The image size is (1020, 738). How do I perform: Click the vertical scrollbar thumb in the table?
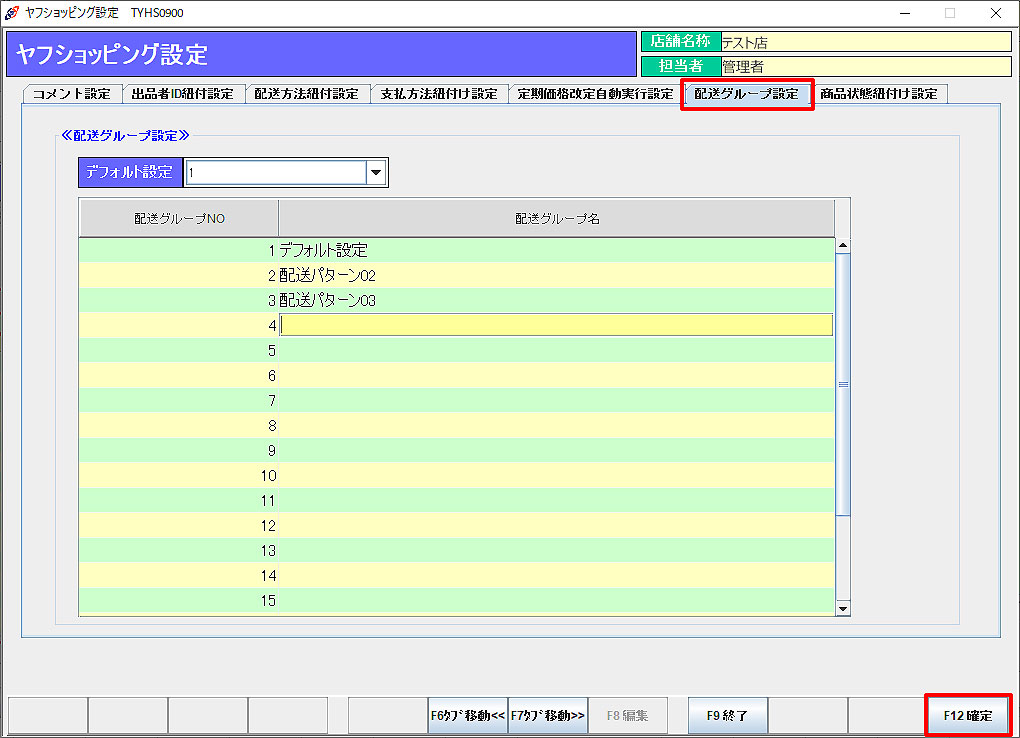pos(842,384)
